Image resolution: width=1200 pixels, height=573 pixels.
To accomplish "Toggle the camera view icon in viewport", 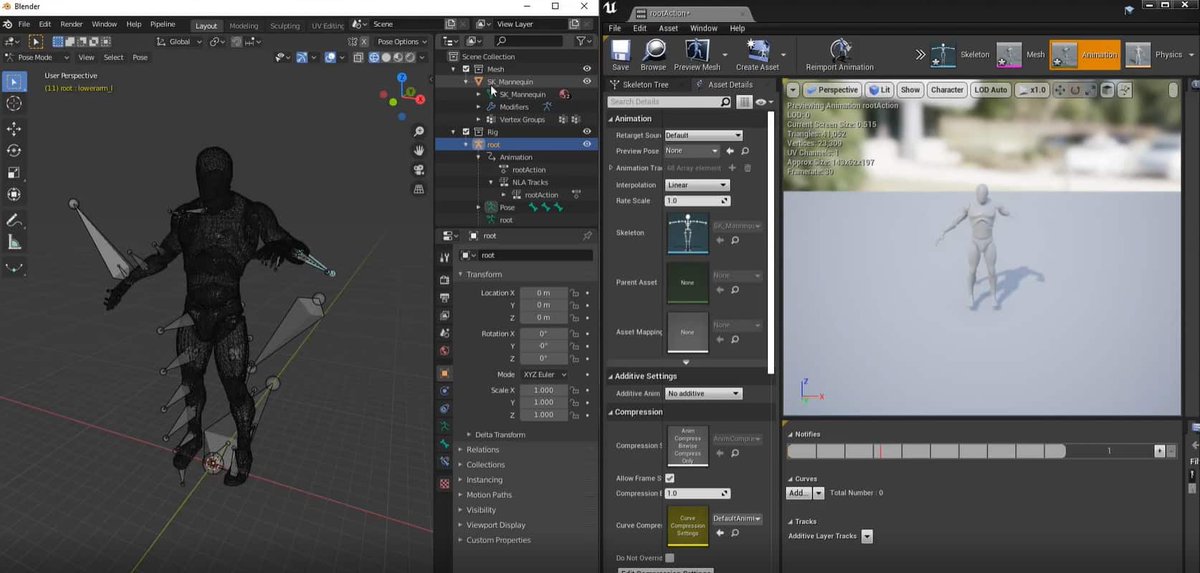I will click(418, 171).
